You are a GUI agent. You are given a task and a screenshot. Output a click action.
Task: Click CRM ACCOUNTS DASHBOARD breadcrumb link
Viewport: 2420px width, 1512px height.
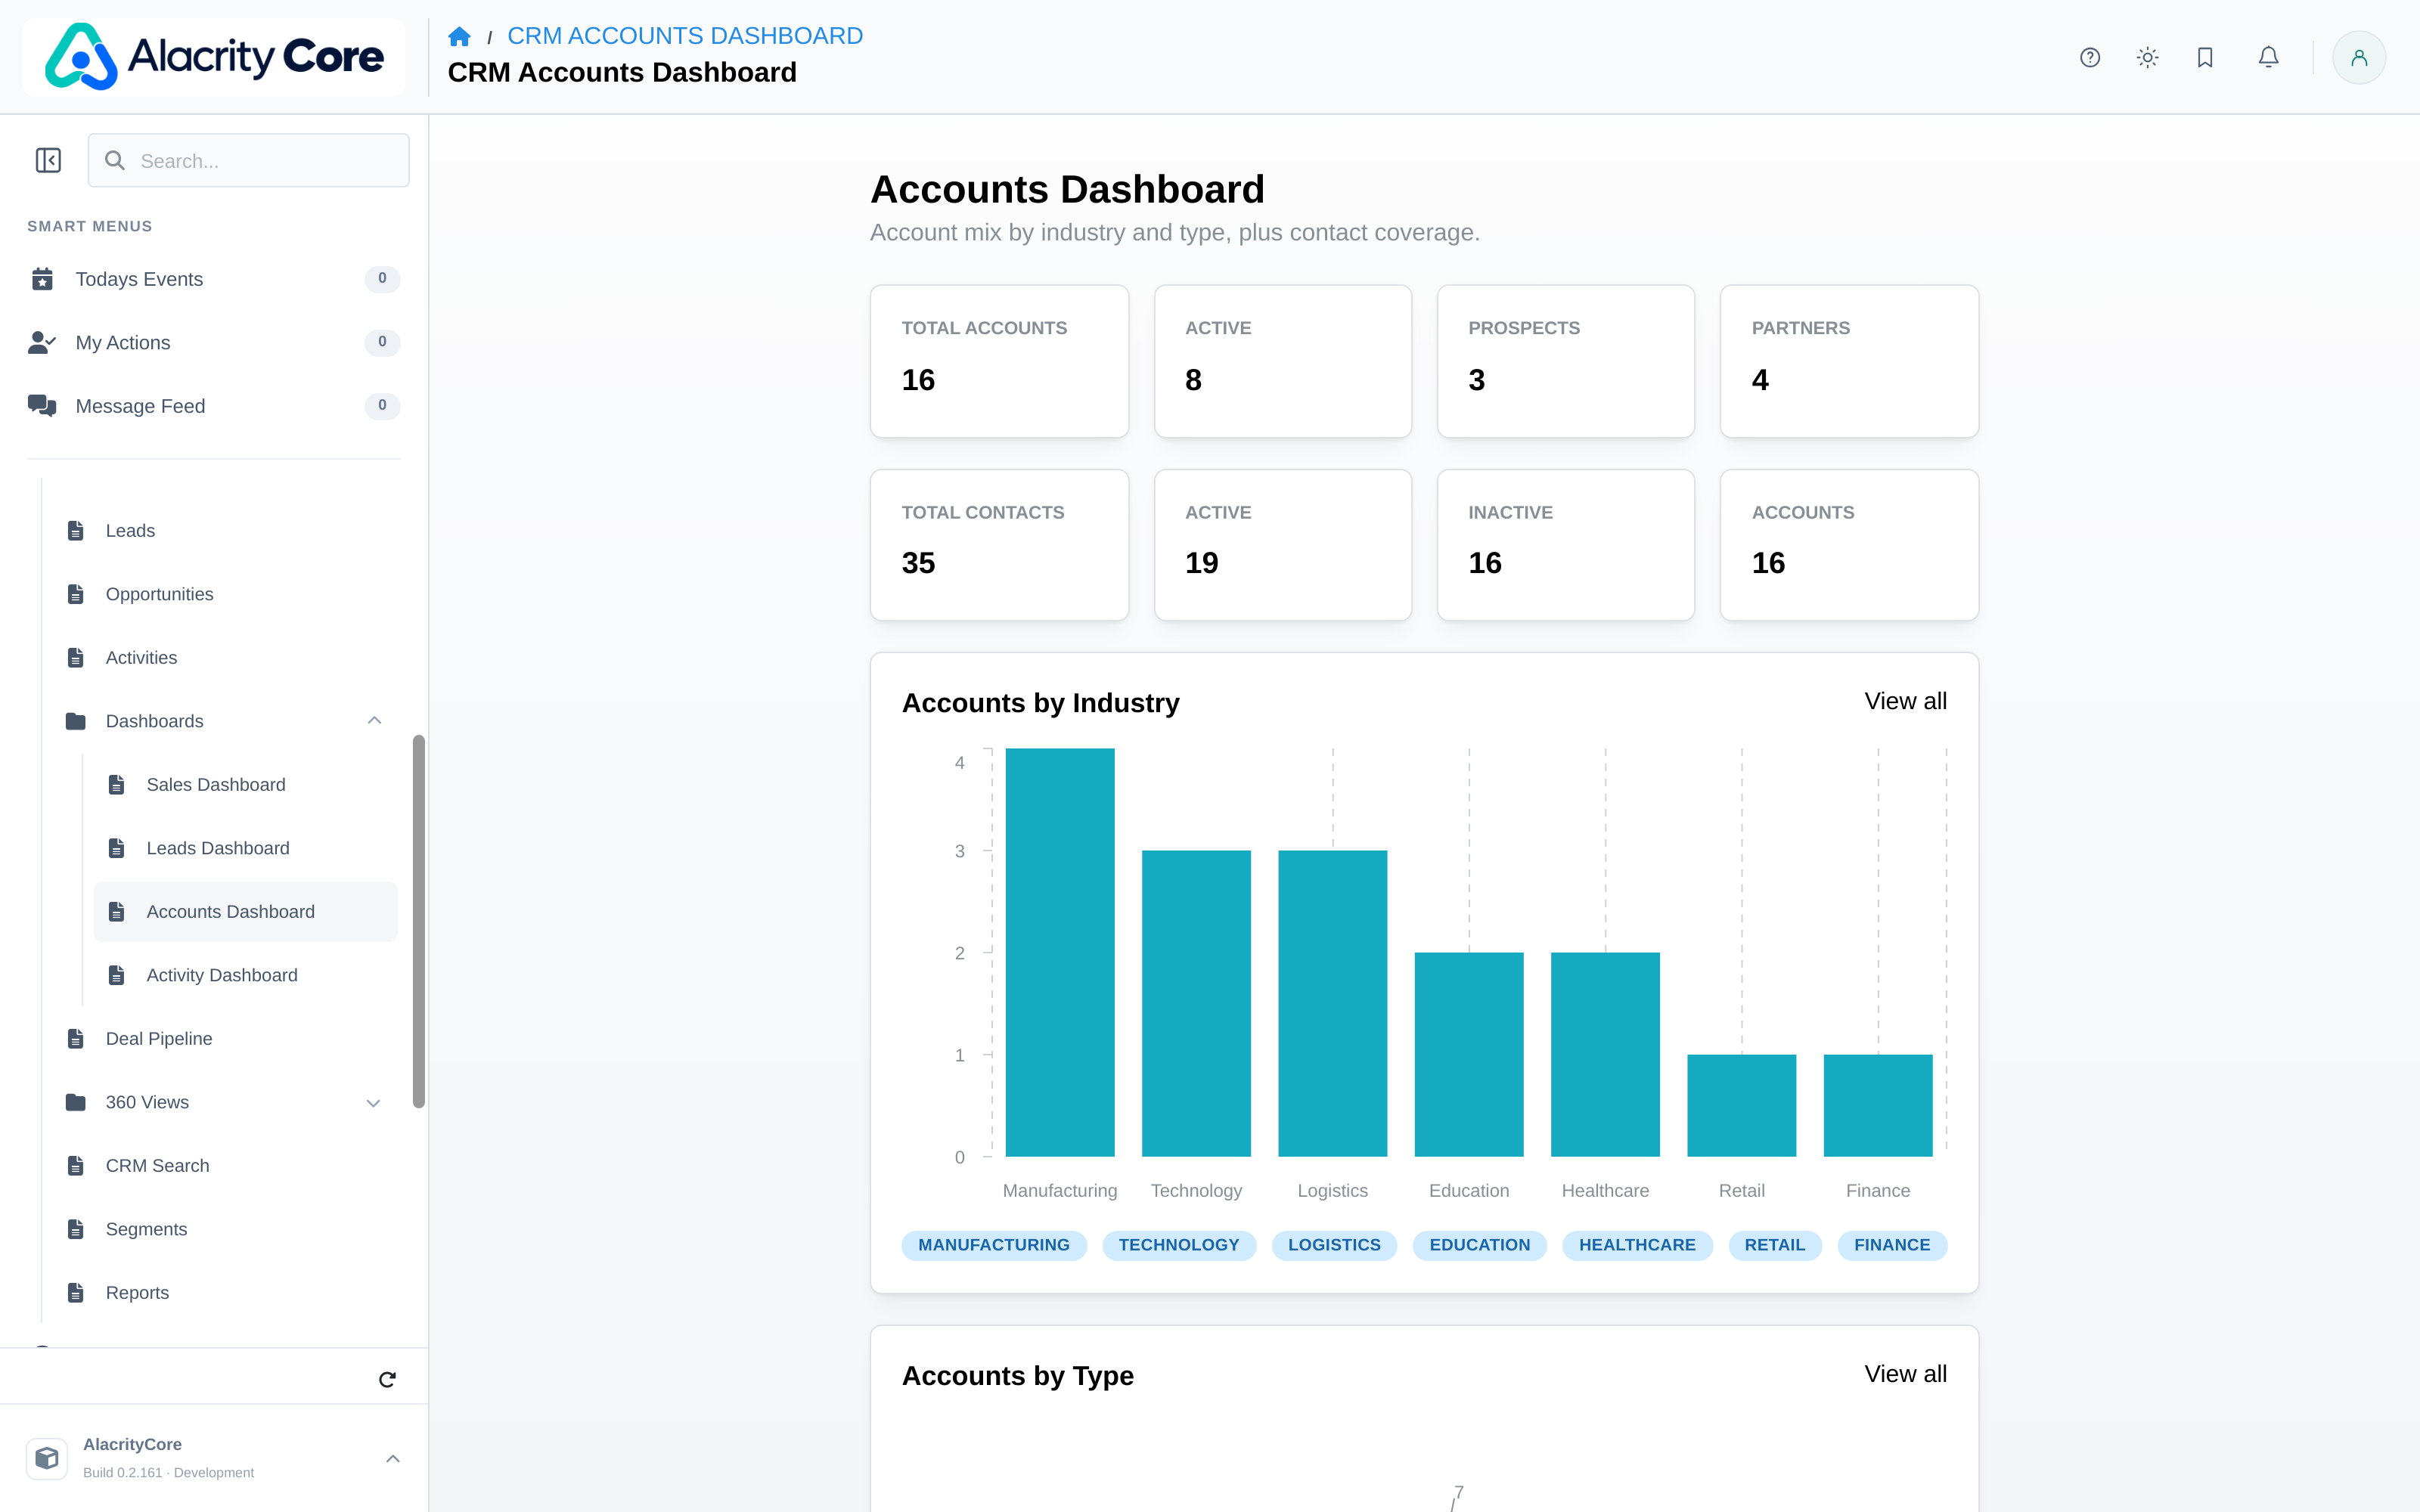click(x=685, y=36)
